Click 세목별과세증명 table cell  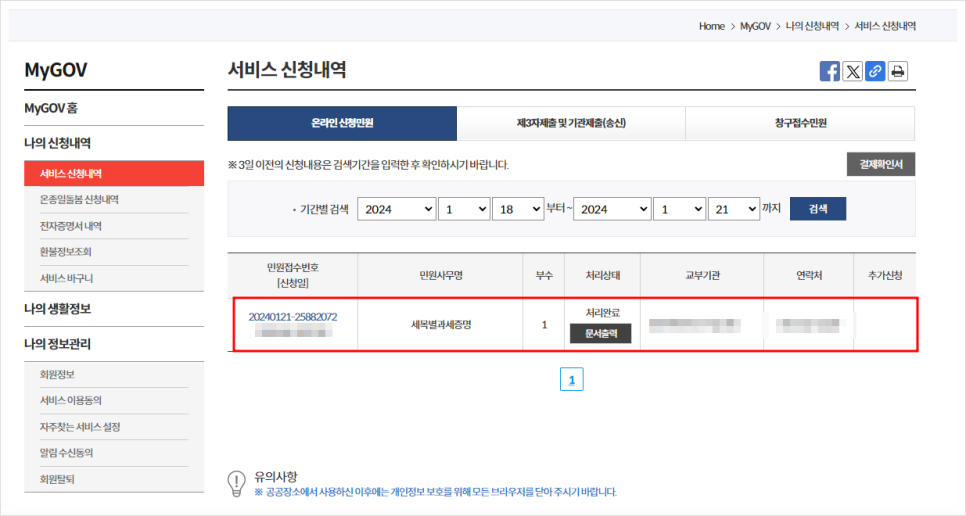[440, 325]
